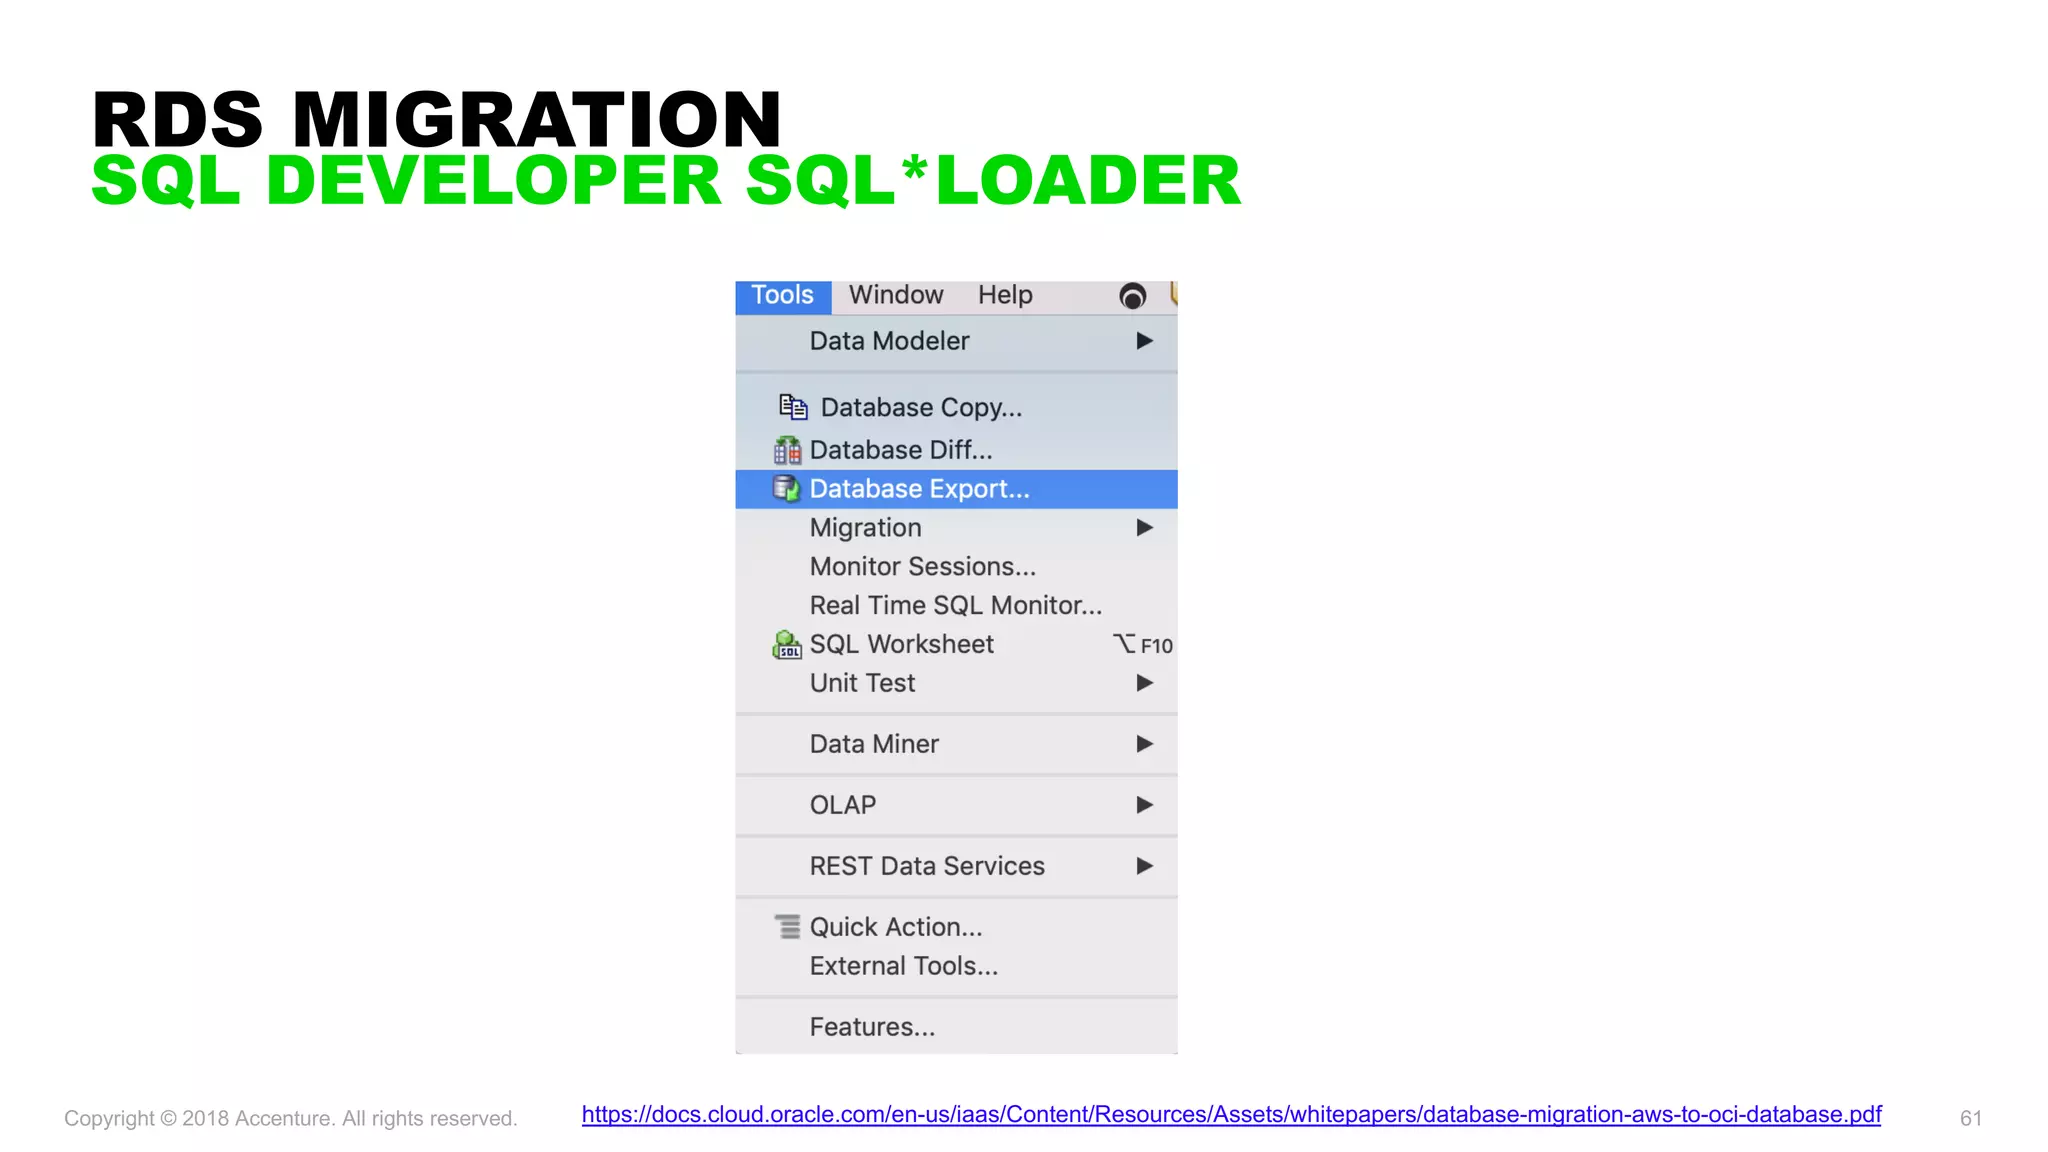Screen dimensions: 2048x1152
Task: Click the Database Copy icon
Action: pos(793,407)
